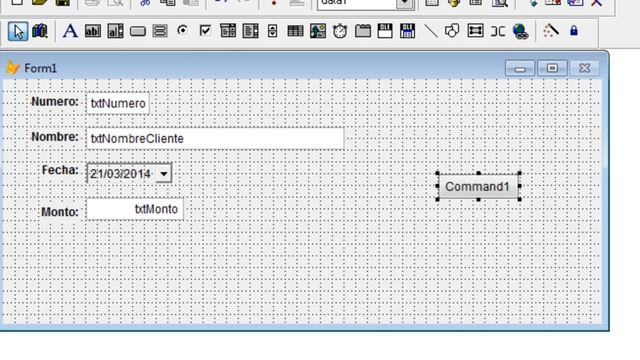The width and height of the screenshot is (640, 360).
Task: Select the Spinner control tool
Action: pyautogui.click(x=273, y=31)
